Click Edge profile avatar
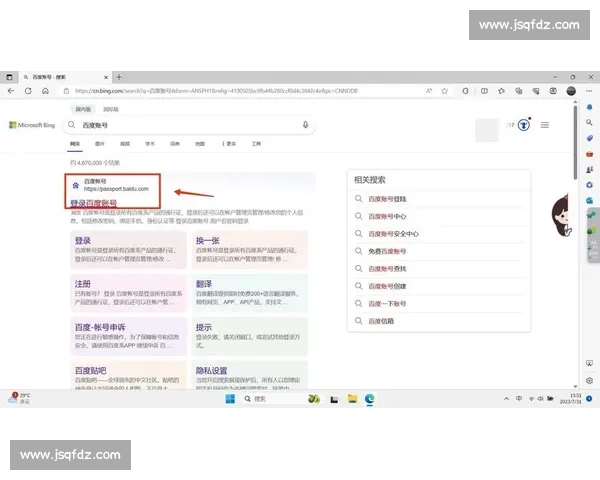Image resolution: width=600 pixels, height=480 pixels. [571, 91]
